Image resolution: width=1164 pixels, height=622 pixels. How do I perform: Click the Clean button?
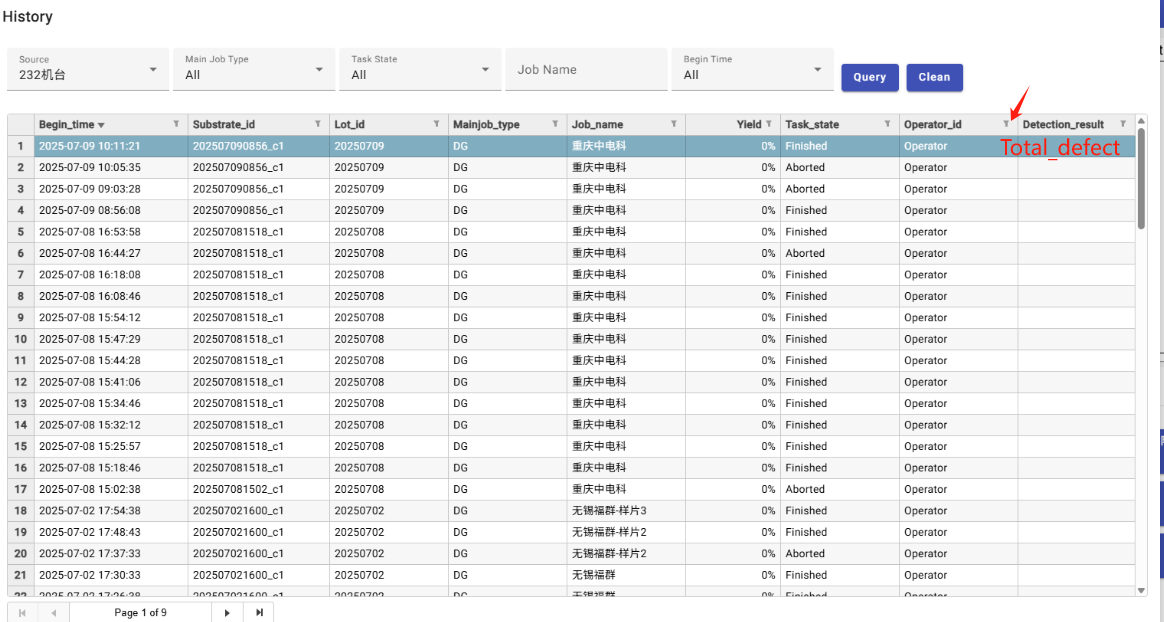coord(934,77)
